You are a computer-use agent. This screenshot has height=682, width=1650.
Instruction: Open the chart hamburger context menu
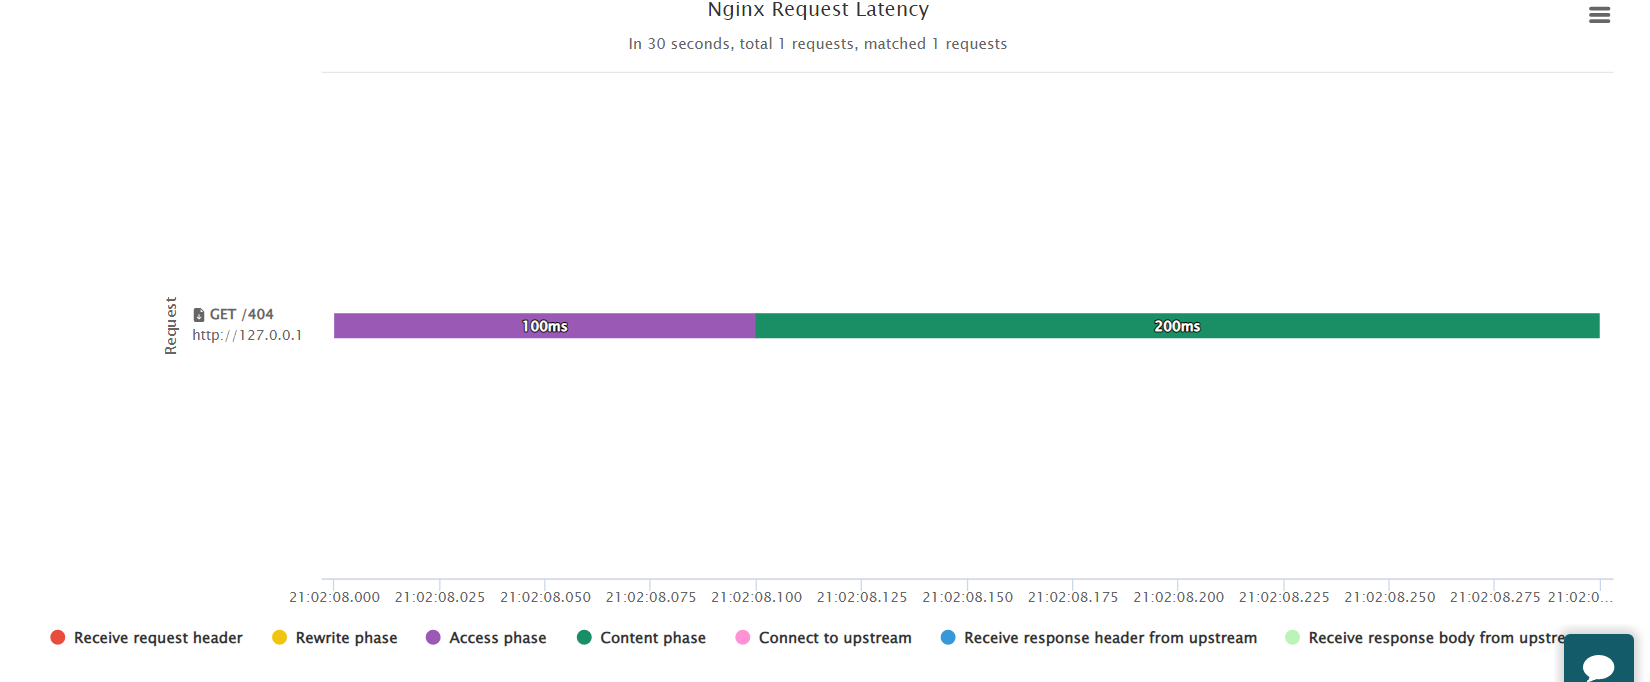pos(1599,15)
